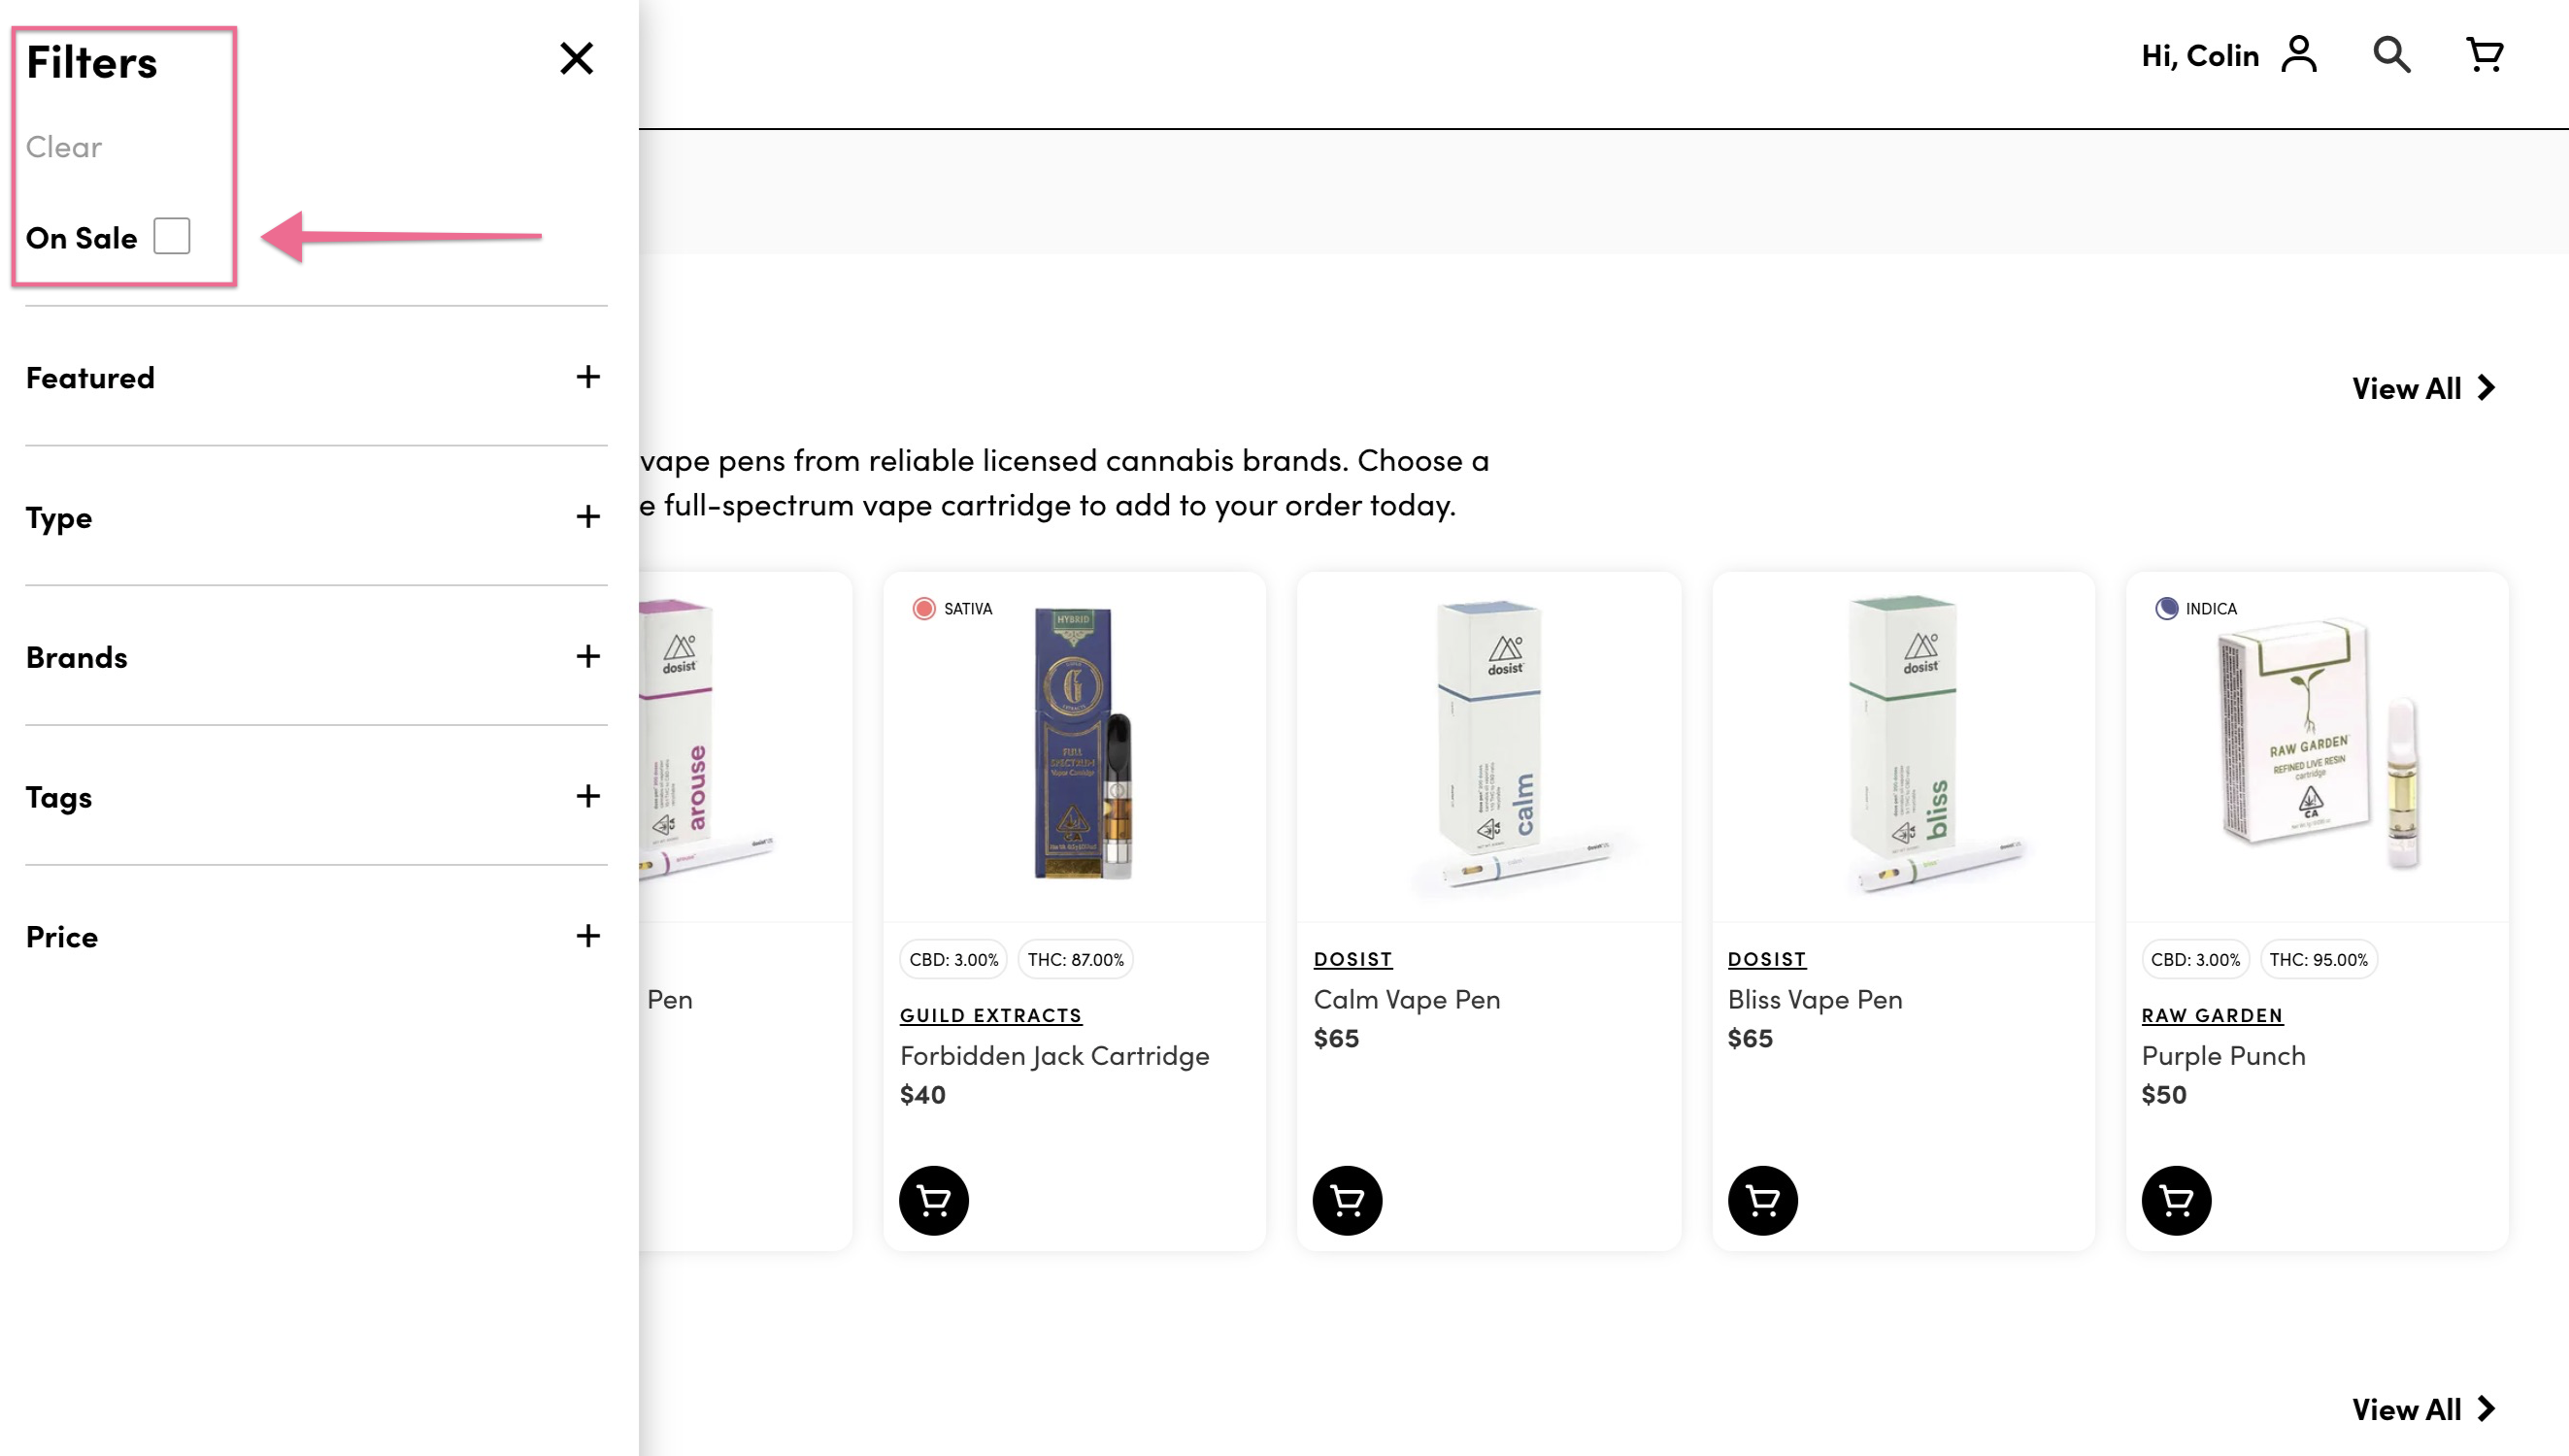Open the shopping cart in header
Screen dimensions: 2569x1456
(x=2484, y=55)
